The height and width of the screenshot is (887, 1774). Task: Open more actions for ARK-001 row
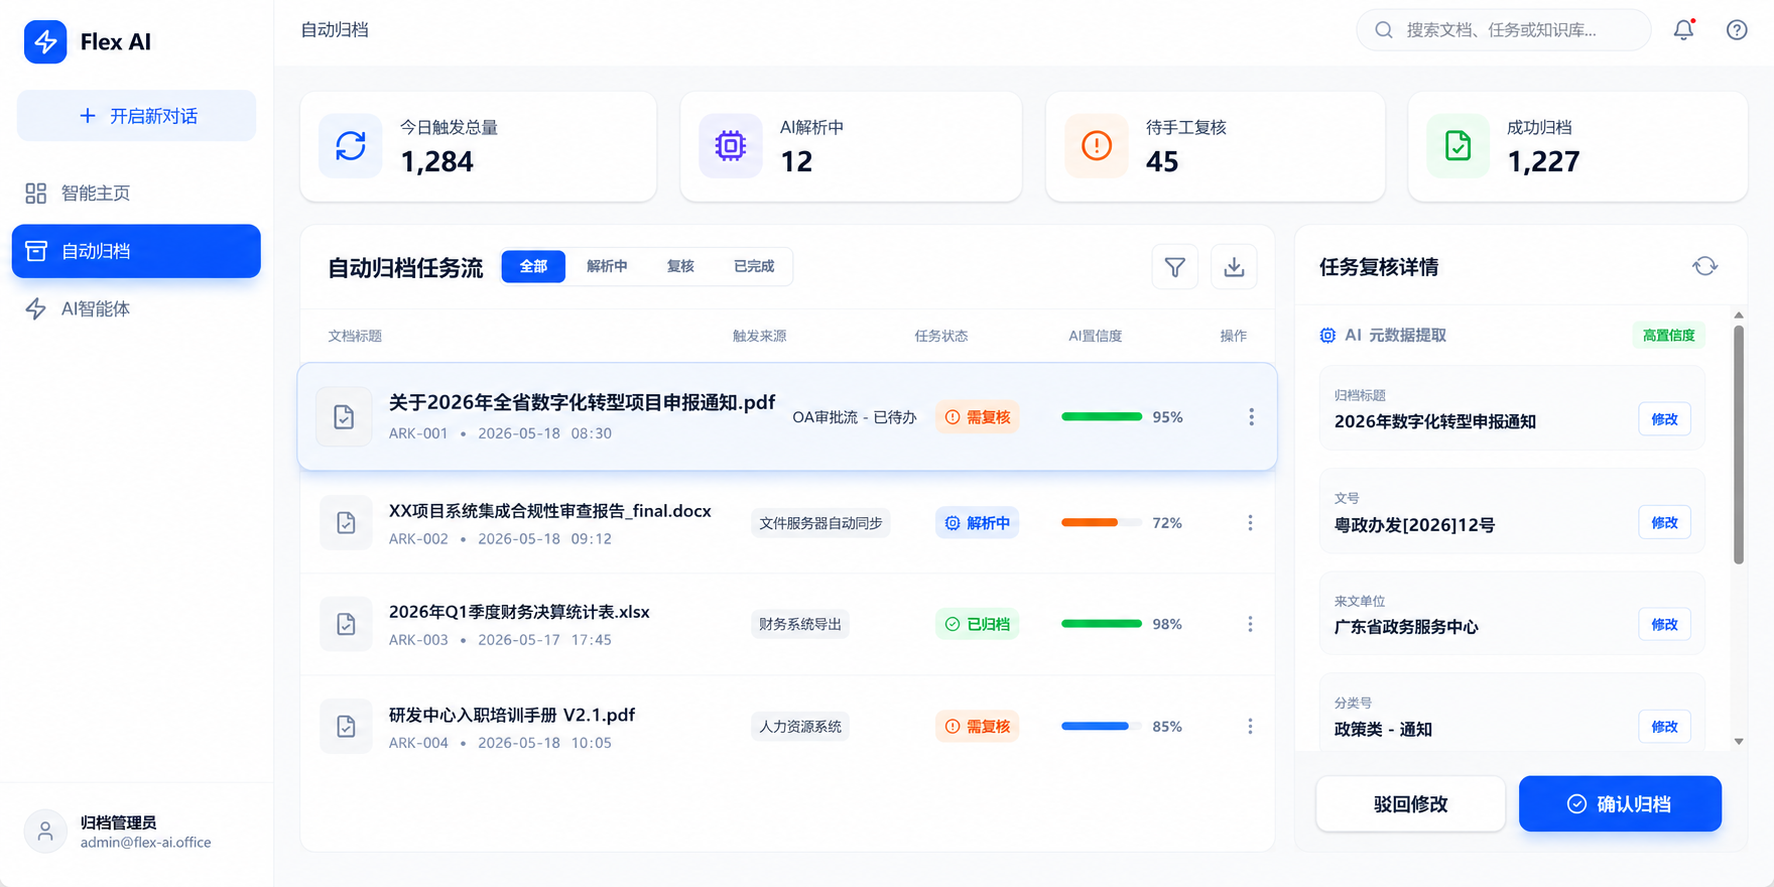click(x=1251, y=417)
